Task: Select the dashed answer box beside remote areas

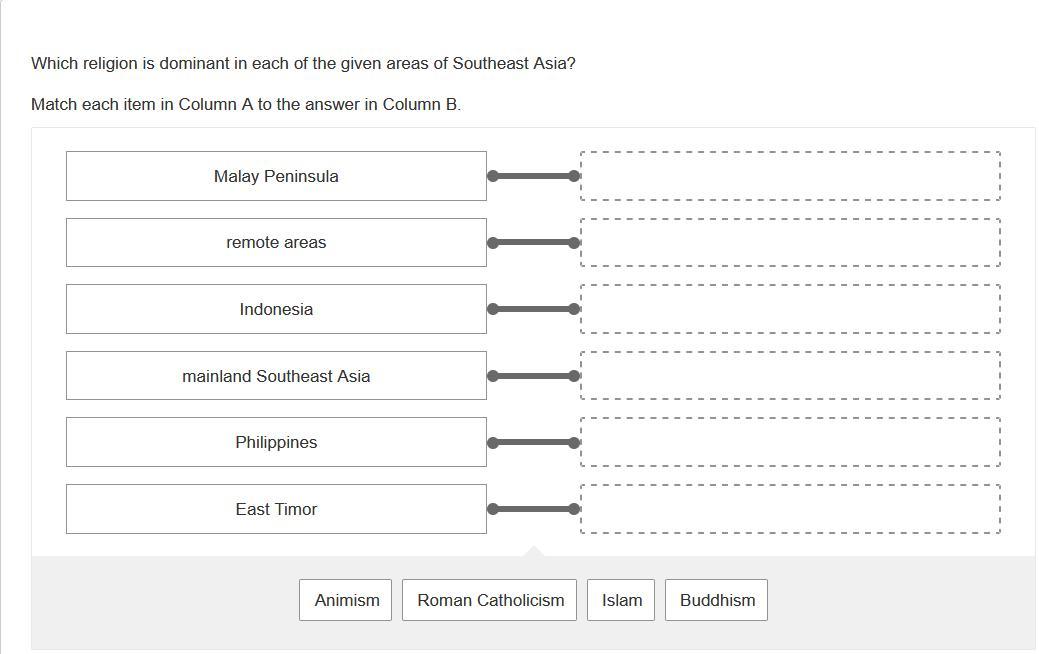Action: 790,243
